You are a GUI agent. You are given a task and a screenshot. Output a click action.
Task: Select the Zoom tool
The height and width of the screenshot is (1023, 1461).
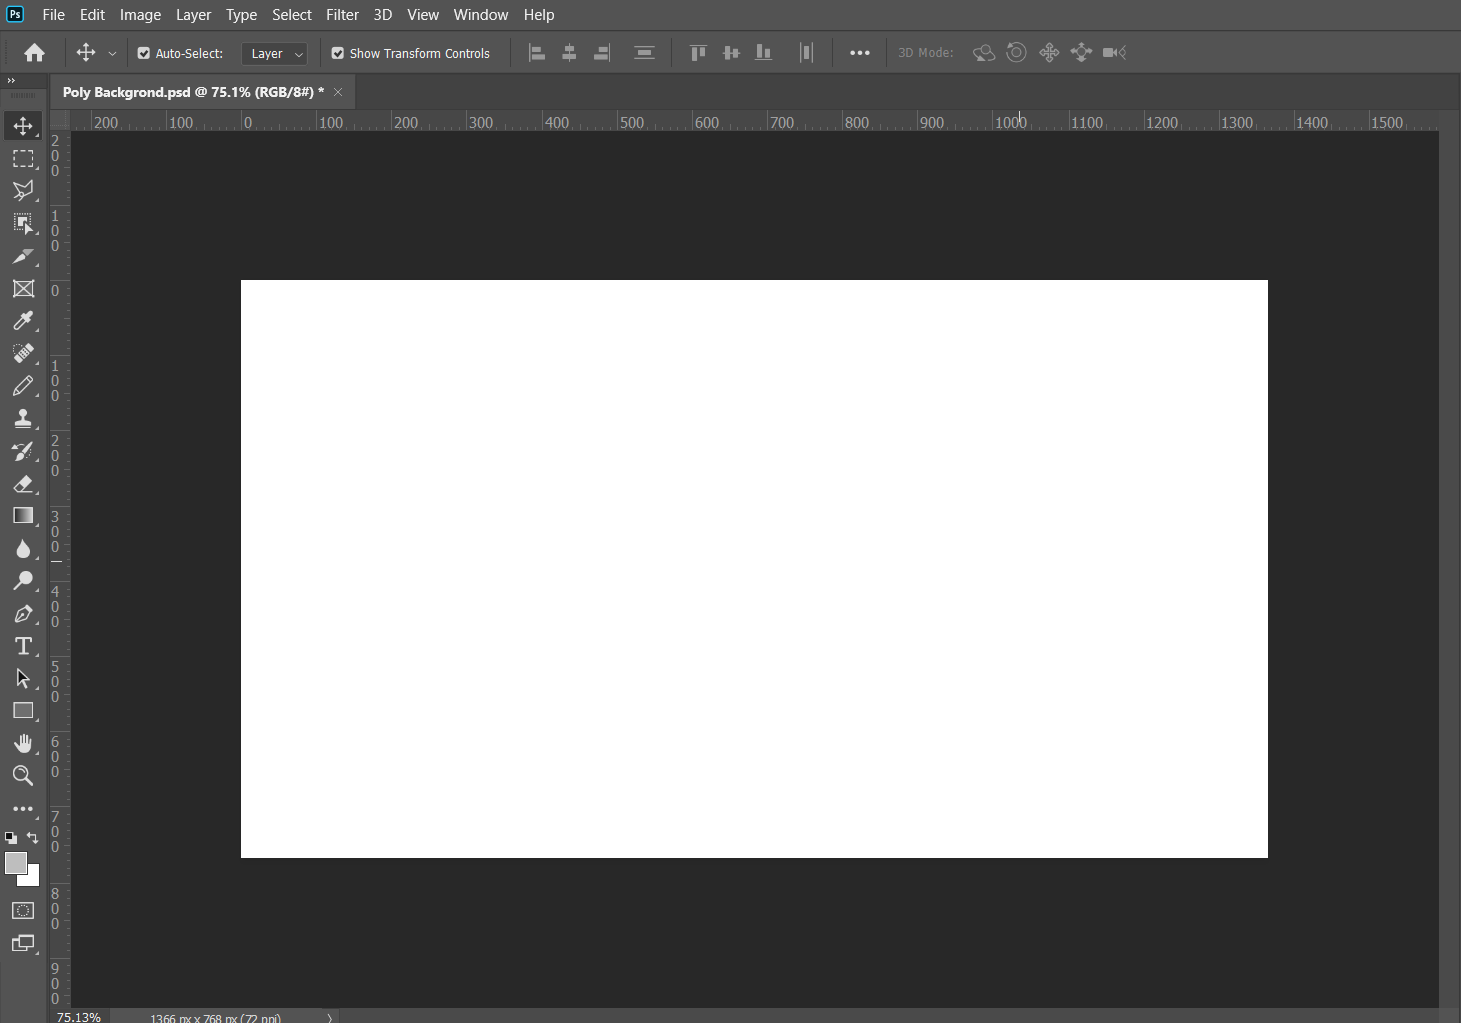[x=23, y=775]
